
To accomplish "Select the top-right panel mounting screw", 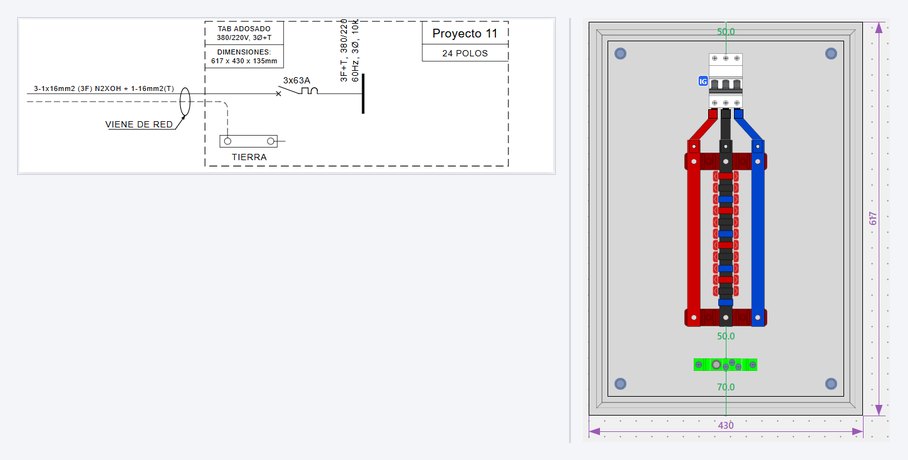I will point(831,53).
